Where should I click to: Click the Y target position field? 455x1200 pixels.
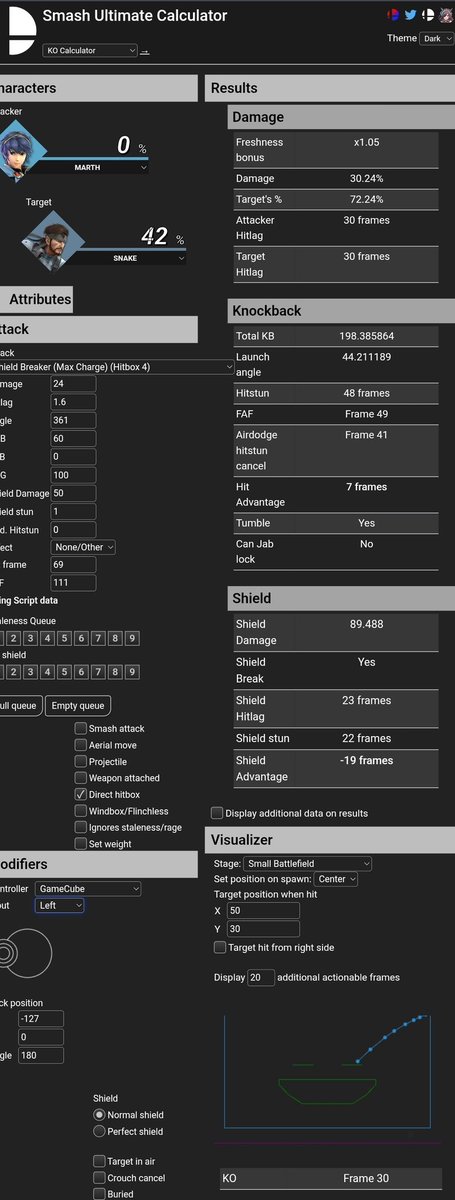(x=263, y=929)
